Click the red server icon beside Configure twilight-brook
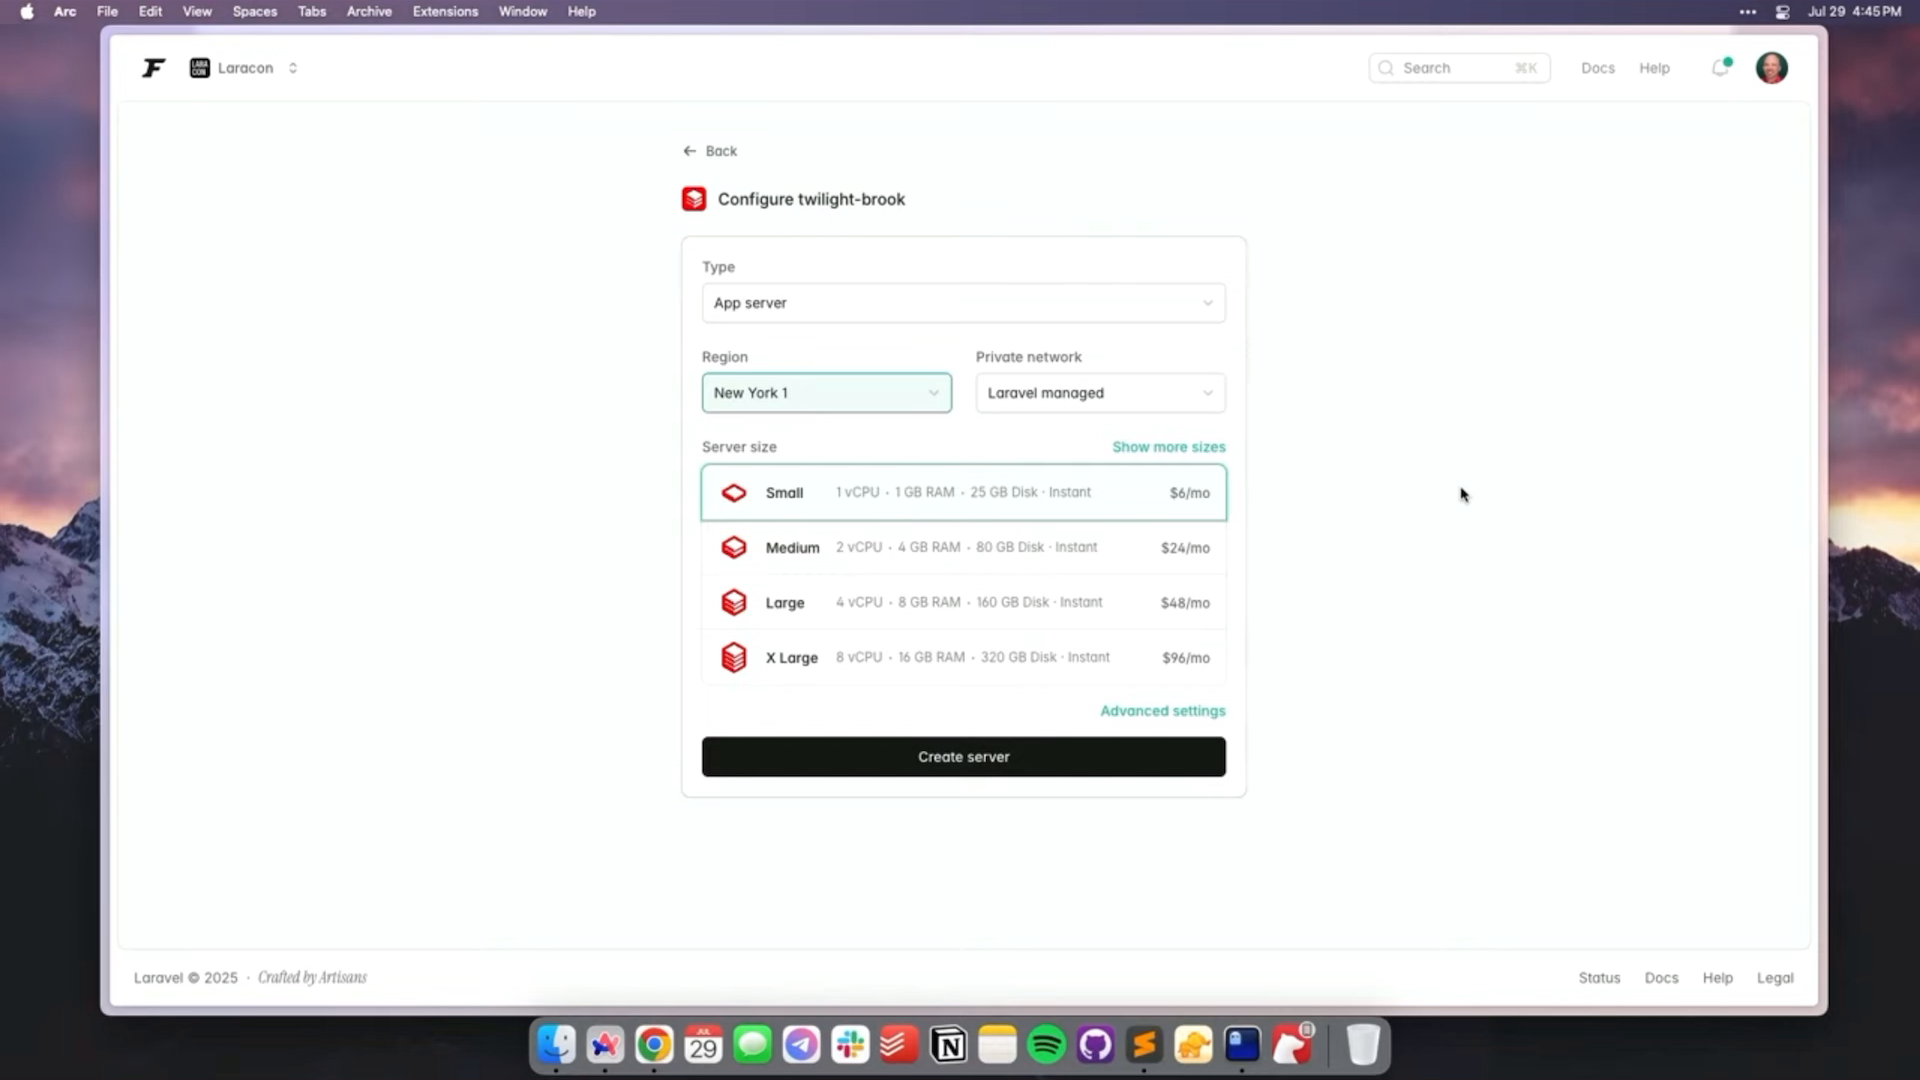This screenshot has height=1080, width=1920. pos(694,199)
